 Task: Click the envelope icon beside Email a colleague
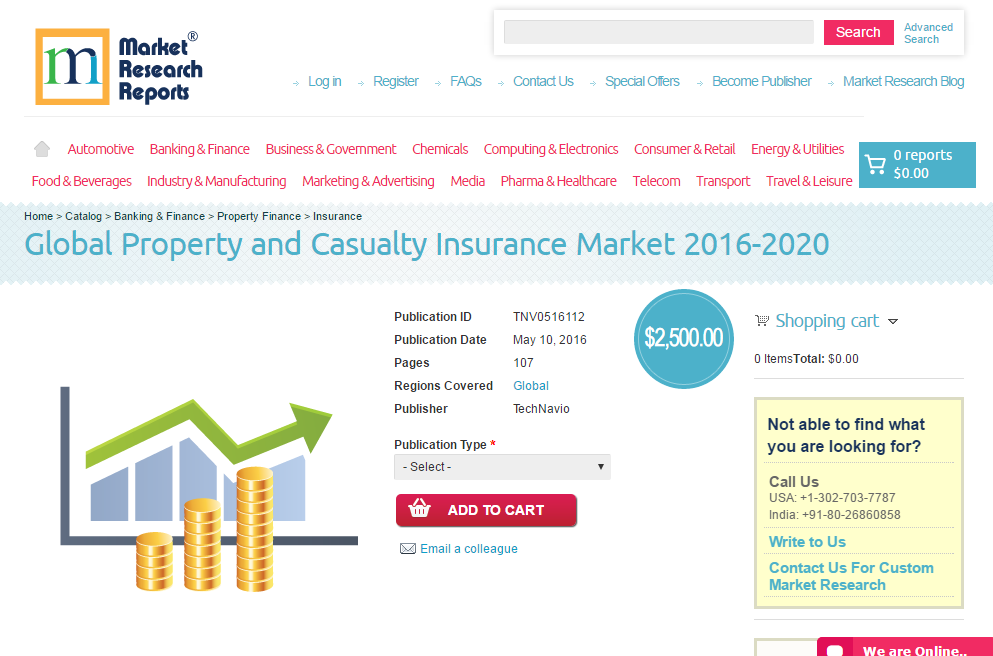point(408,548)
